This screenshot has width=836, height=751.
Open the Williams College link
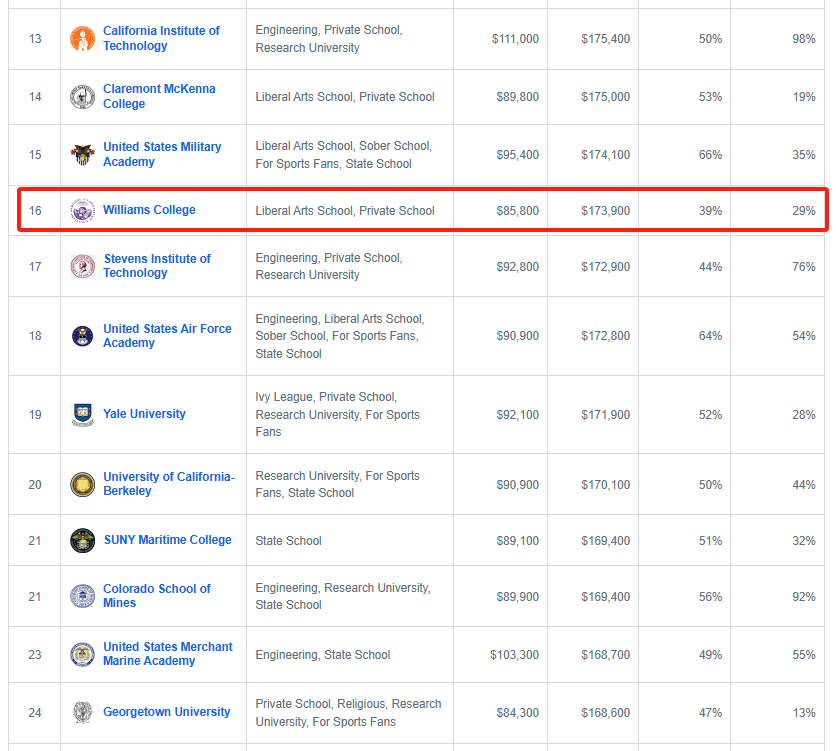(x=149, y=210)
